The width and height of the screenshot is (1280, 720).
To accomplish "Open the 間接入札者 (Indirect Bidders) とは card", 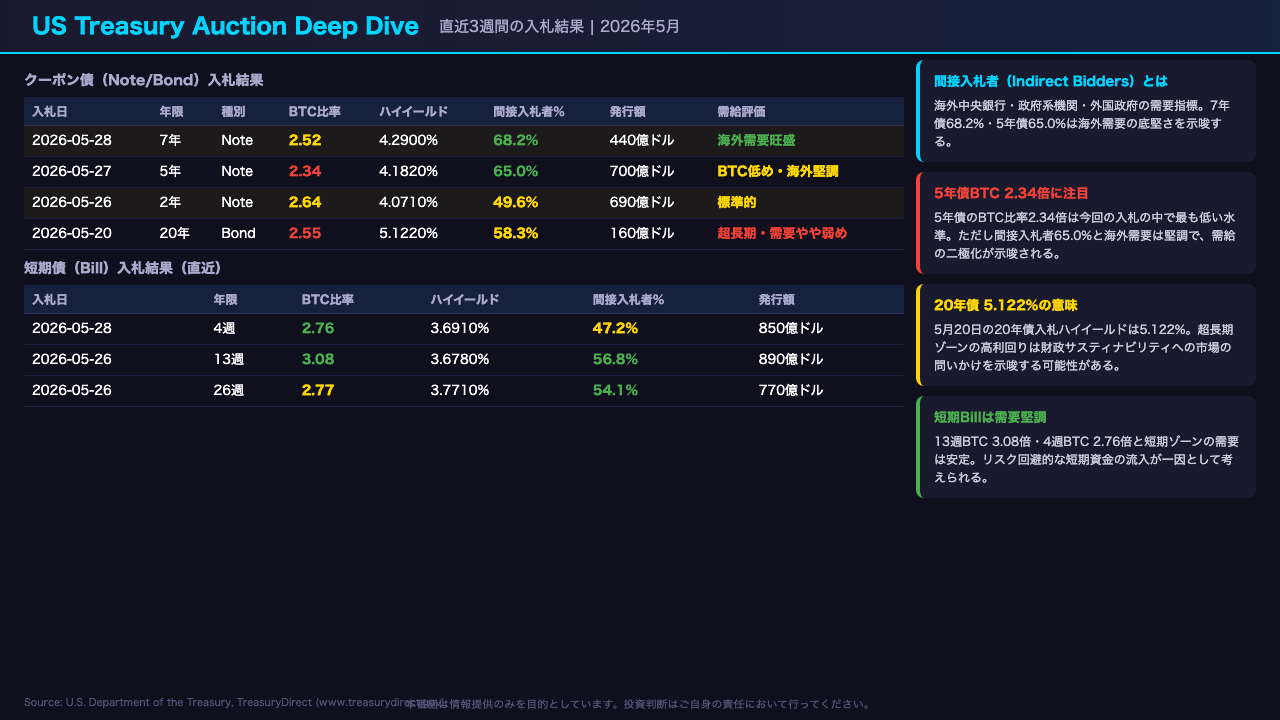I will coord(1086,111).
